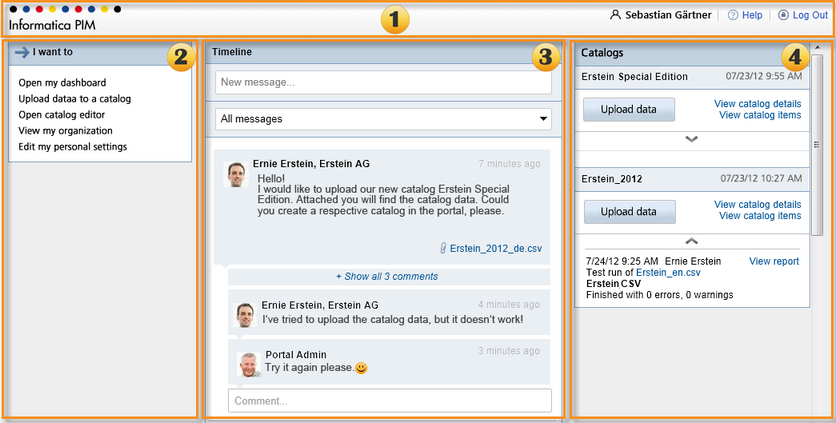Click paperclip icon beside Erstein_2012_de.csv
The image size is (836, 423).
point(443,248)
